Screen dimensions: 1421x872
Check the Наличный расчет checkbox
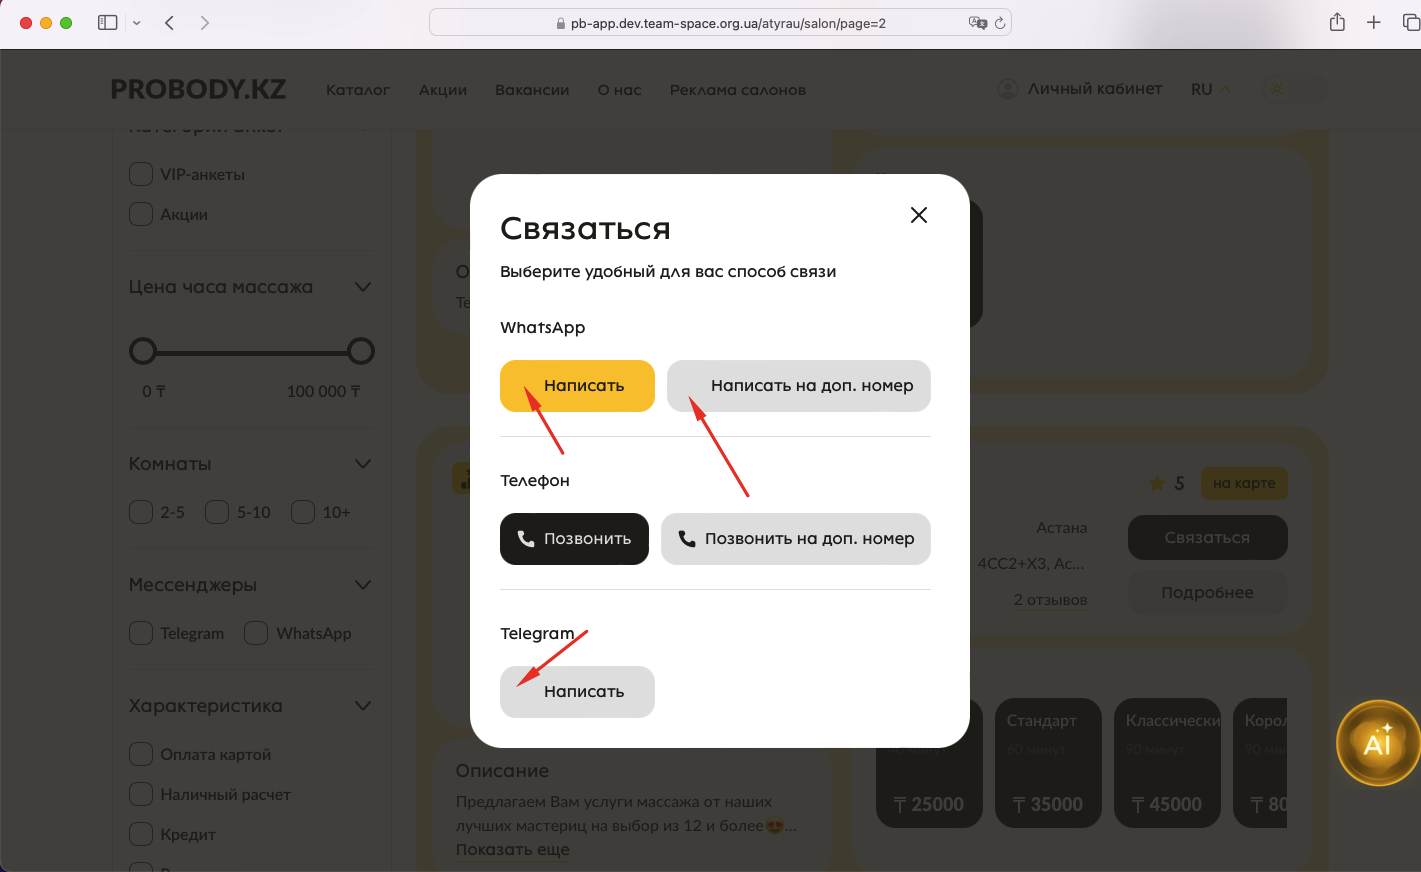[x=141, y=794]
